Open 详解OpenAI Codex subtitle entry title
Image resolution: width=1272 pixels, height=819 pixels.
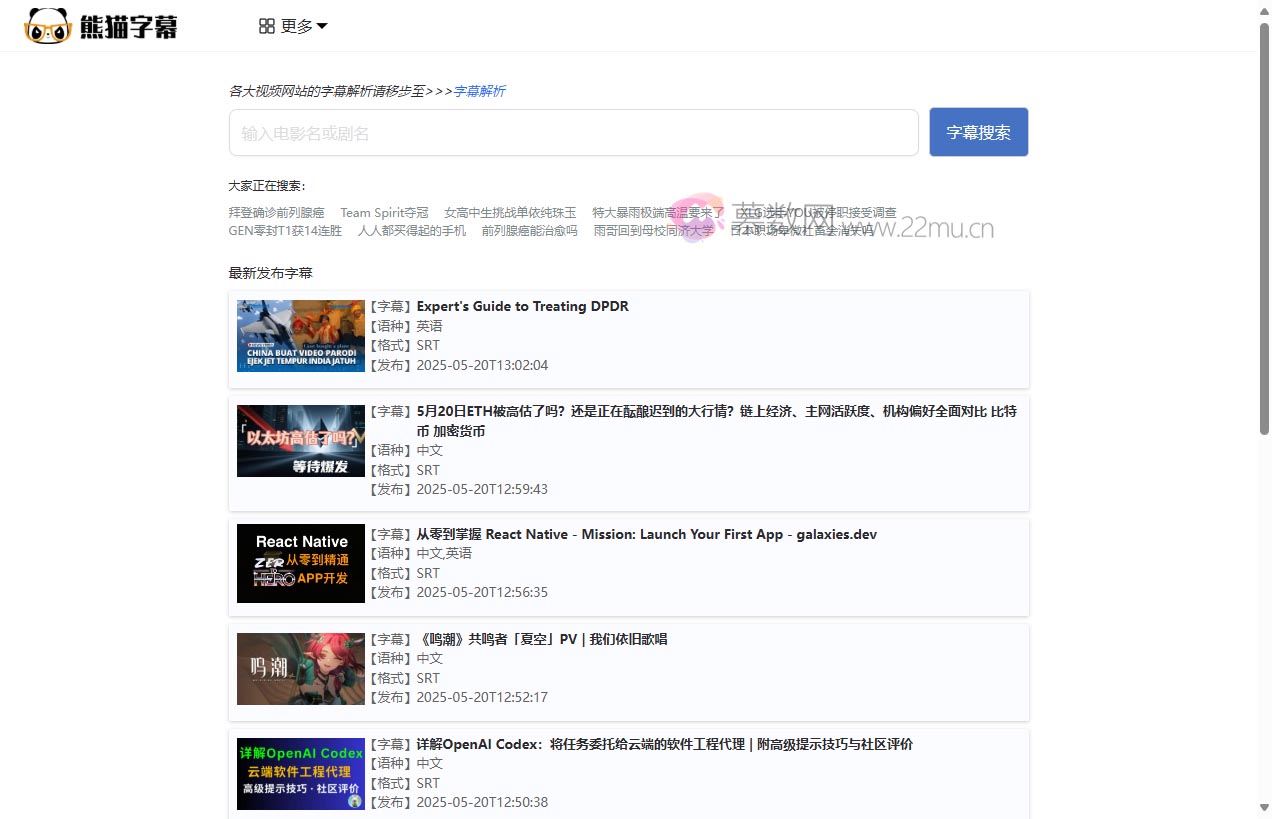[664, 744]
